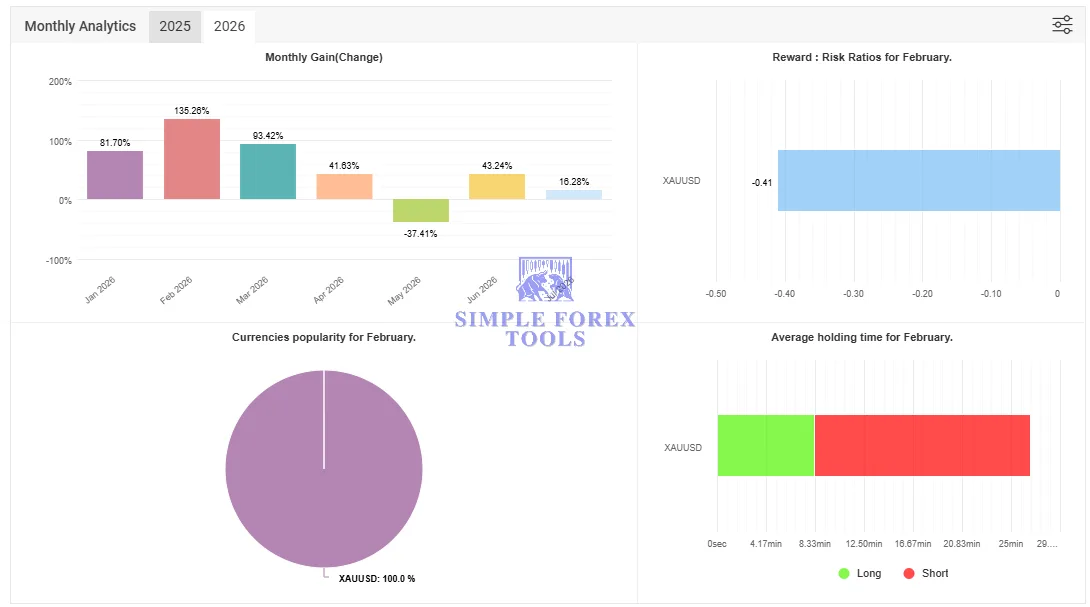Click the 93.42% bar label
Screen dimensions: 1090x607
tap(268, 136)
